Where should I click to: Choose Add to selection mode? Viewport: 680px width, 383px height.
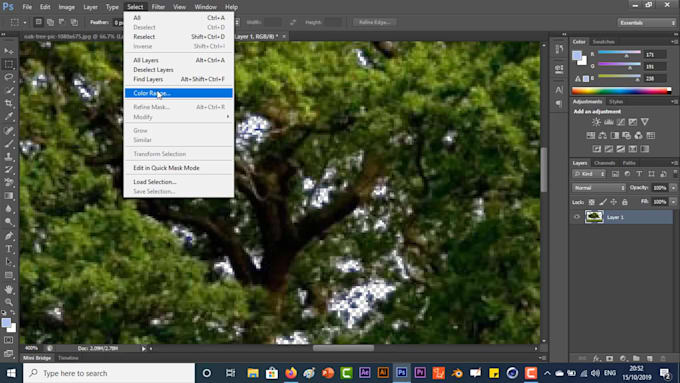point(50,22)
